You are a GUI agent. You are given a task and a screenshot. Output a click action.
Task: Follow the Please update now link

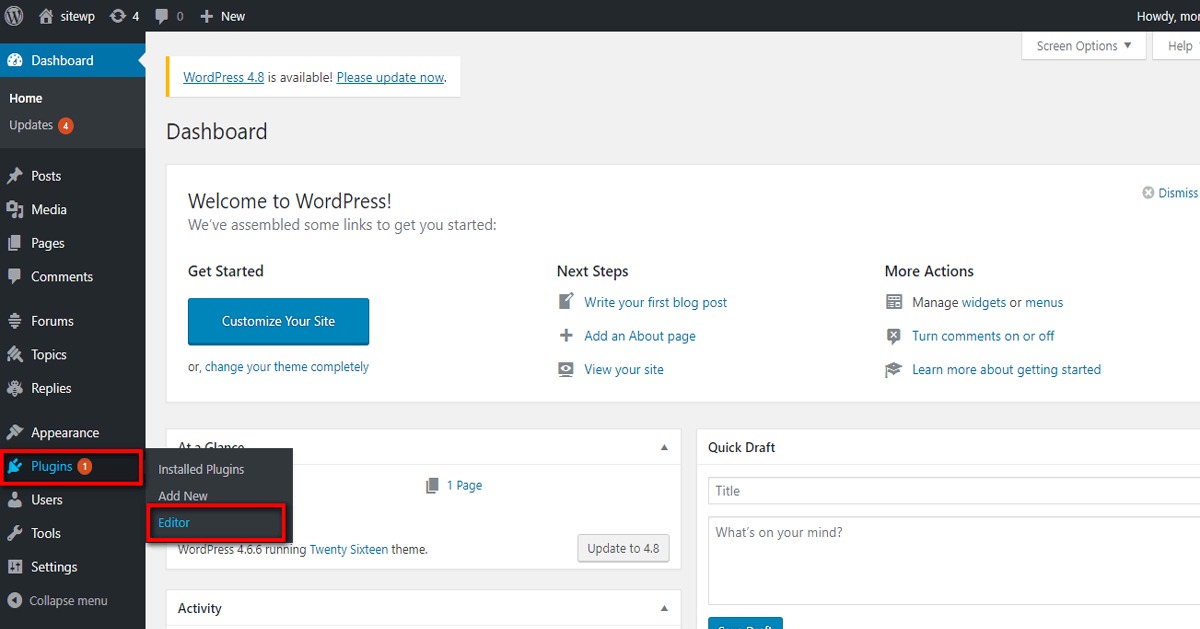[390, 77]
